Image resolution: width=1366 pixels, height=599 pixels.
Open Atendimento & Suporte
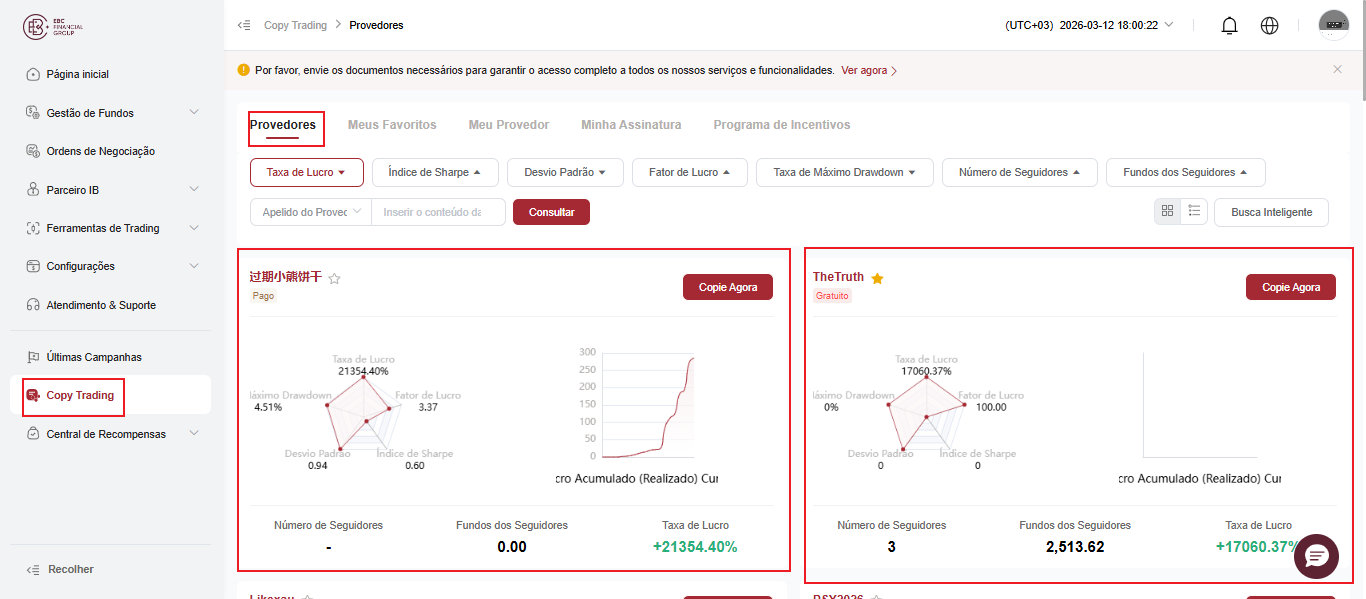pos(101,305)
